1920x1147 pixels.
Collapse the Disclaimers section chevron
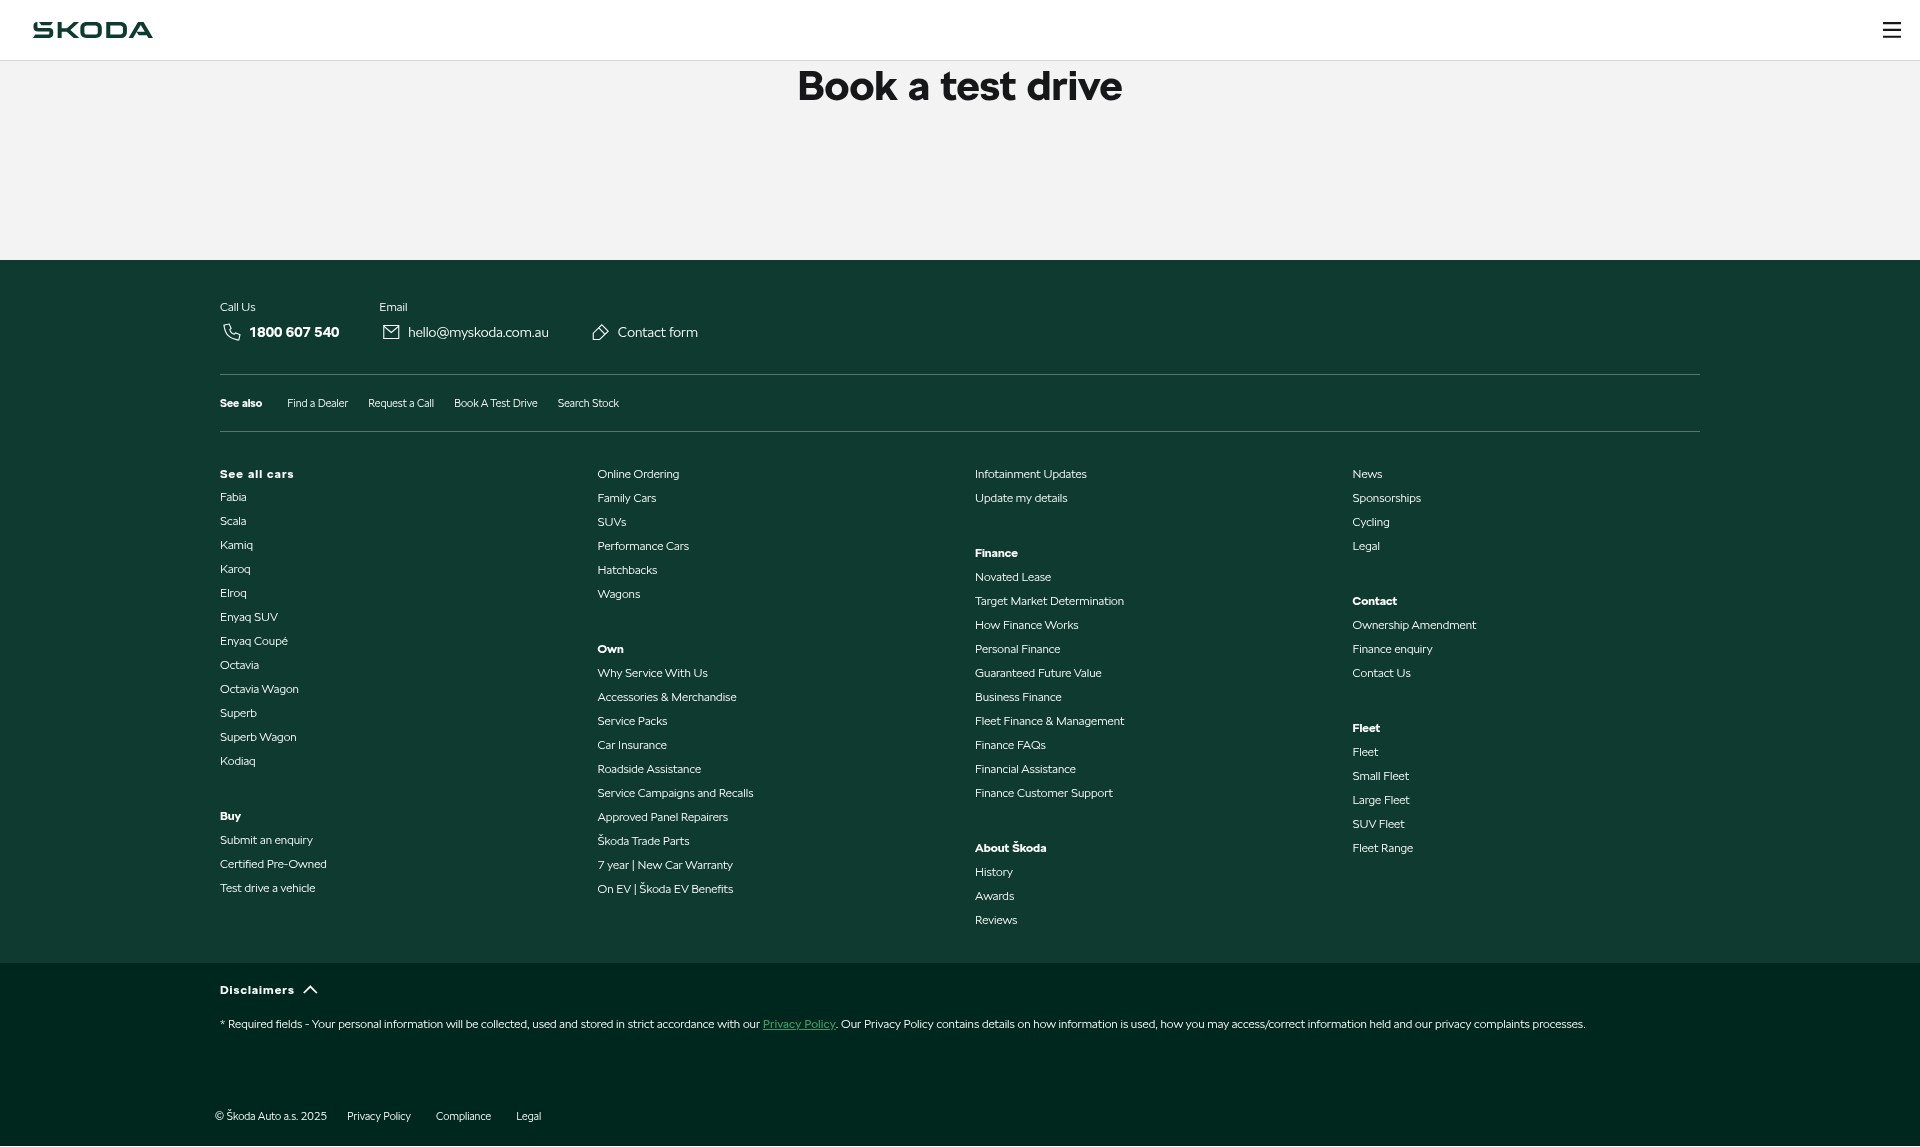[310, 991]
